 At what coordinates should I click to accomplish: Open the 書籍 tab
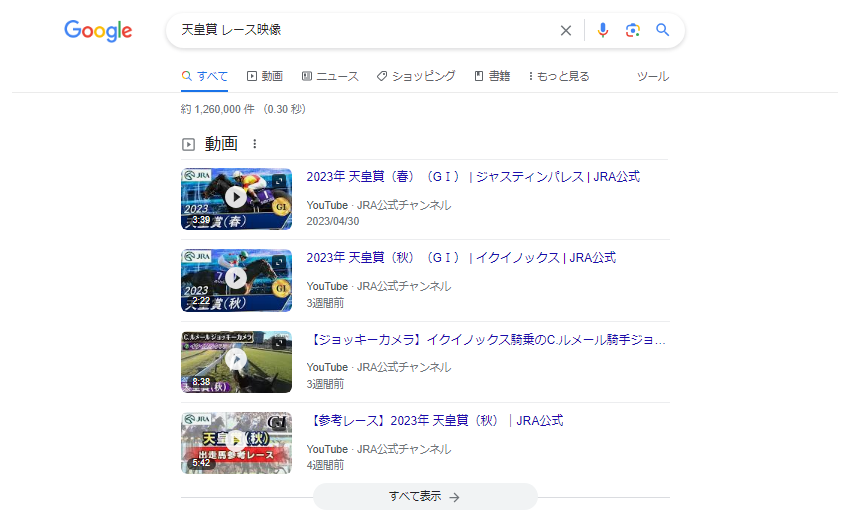coord(492,76)
